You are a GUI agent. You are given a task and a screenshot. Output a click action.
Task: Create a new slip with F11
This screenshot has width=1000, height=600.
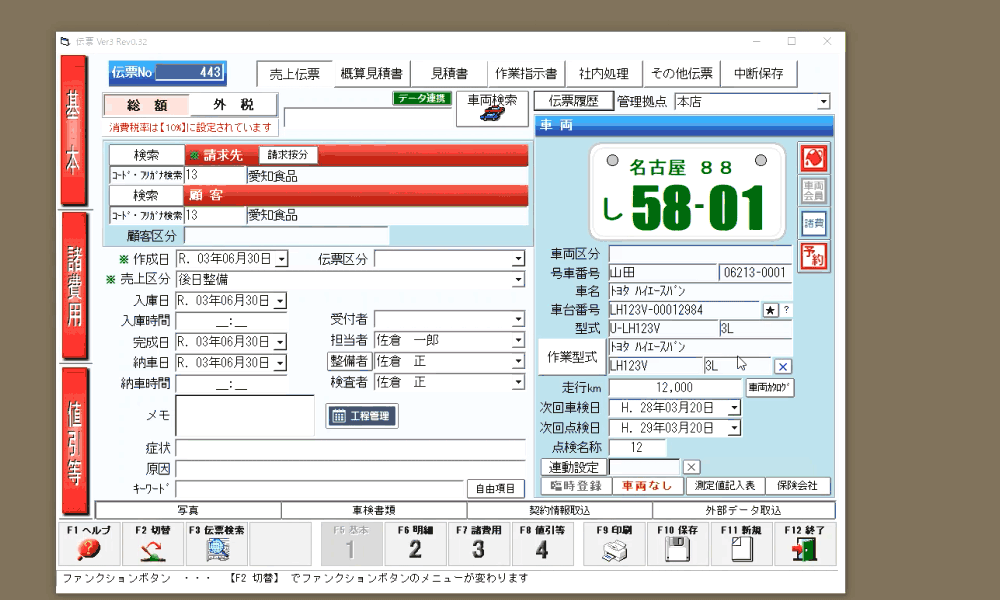point(741,544)
